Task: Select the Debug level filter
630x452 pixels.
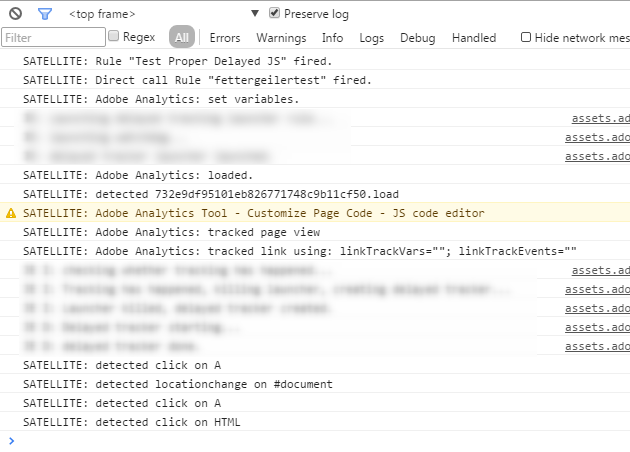Action: tap(418, 38)
